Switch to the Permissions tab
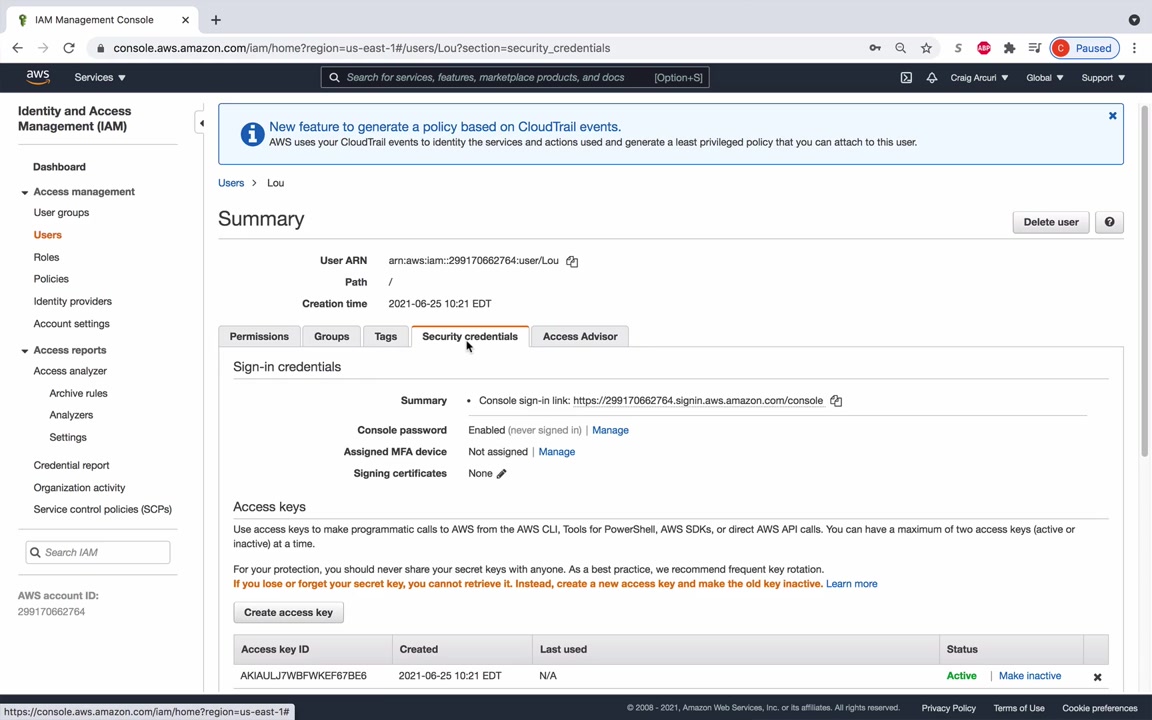This screenshot has height=720, width=1152. pyautogui.click(x=259, y=336)
